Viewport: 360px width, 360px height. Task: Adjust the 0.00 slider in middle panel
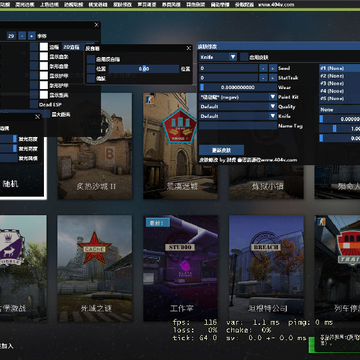coord(144,69)
